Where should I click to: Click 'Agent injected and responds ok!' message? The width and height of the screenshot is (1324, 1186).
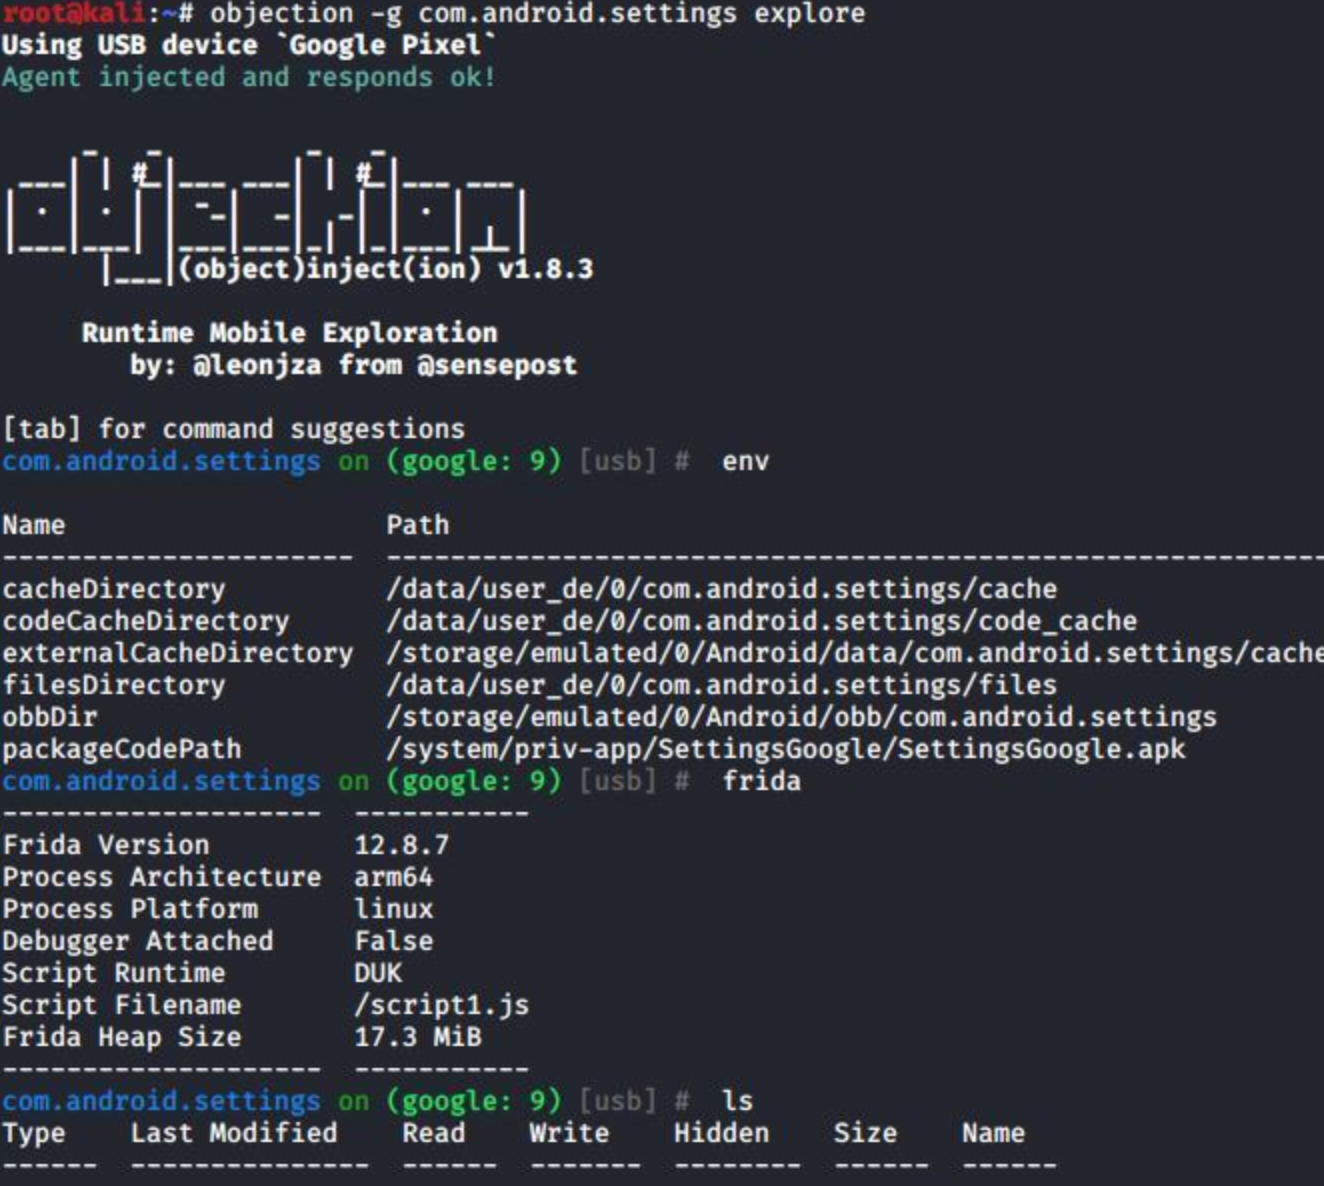(x=249, y=77)
